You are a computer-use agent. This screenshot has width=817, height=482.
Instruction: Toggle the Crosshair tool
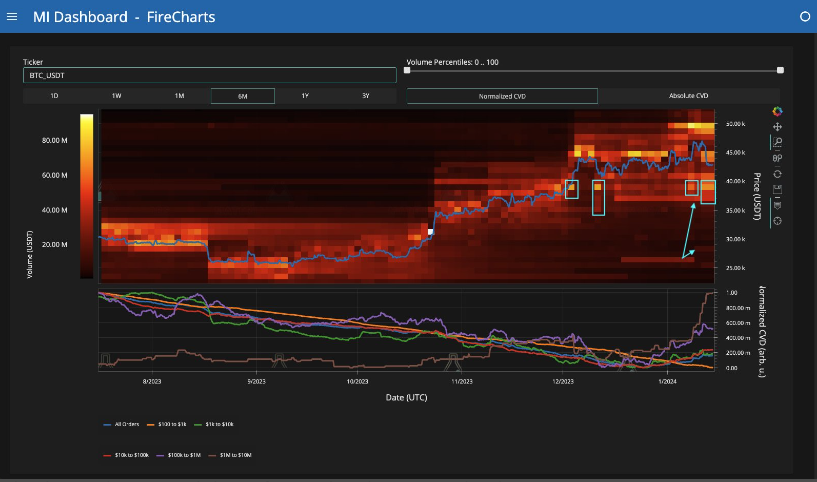[777, 220]
